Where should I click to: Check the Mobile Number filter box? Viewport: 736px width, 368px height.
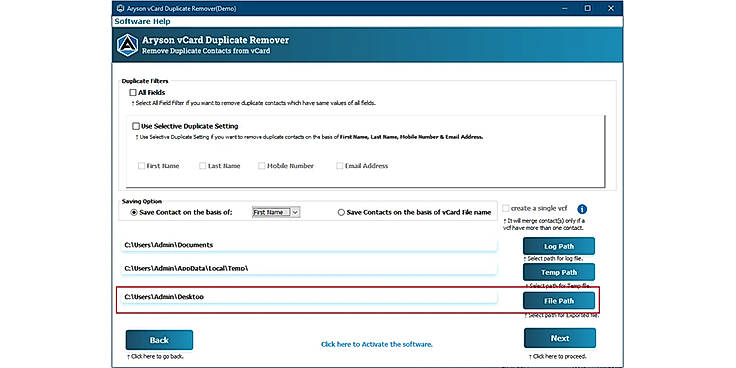point(261,166)
